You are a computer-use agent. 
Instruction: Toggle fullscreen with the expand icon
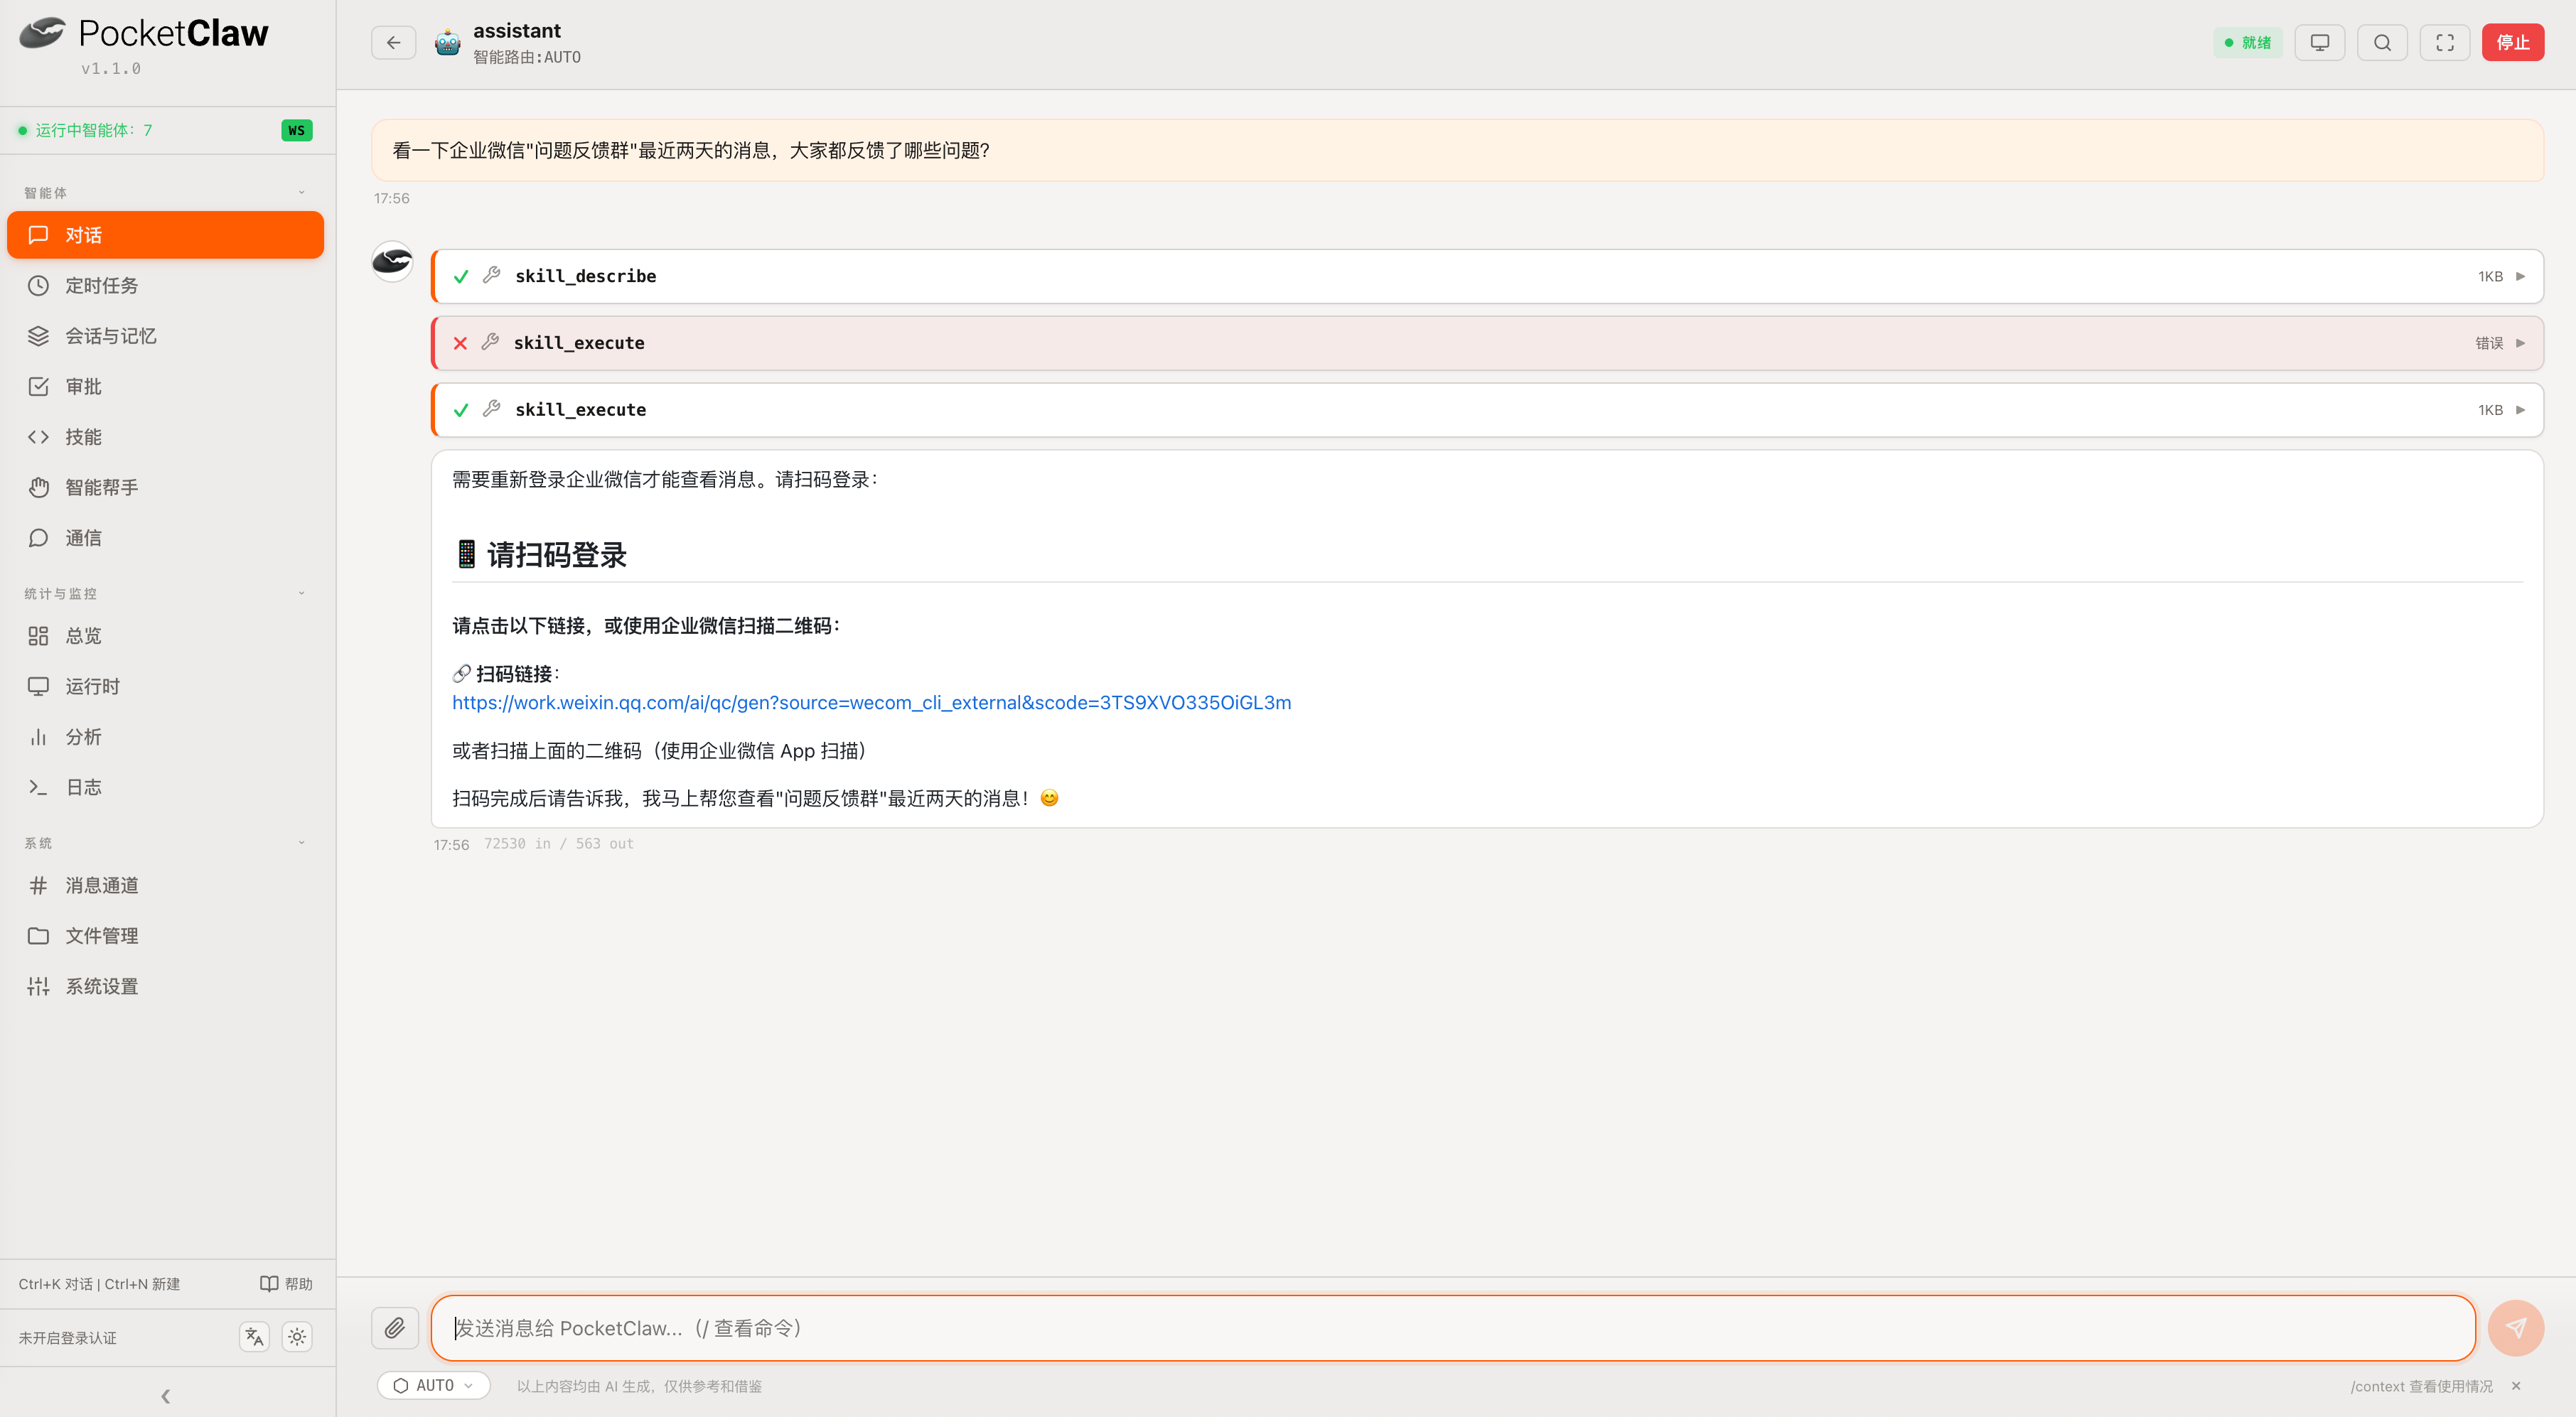2445,42
